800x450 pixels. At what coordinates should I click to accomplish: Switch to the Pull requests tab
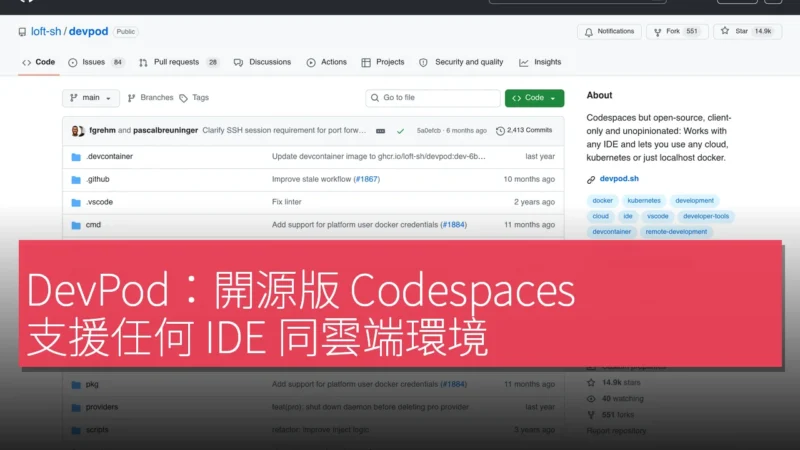coord(179,62)
